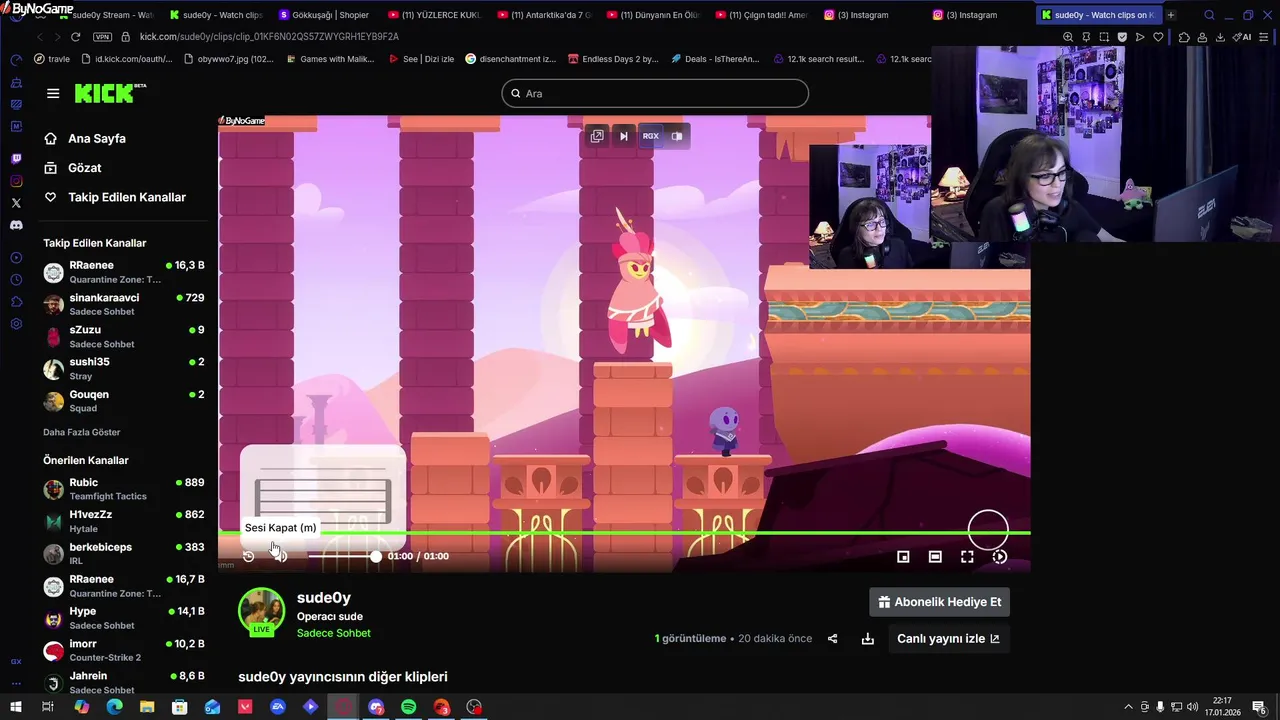This screenshot has height=720, width=1280.
Task: Click the Kick logo
Action: (110, 93)
